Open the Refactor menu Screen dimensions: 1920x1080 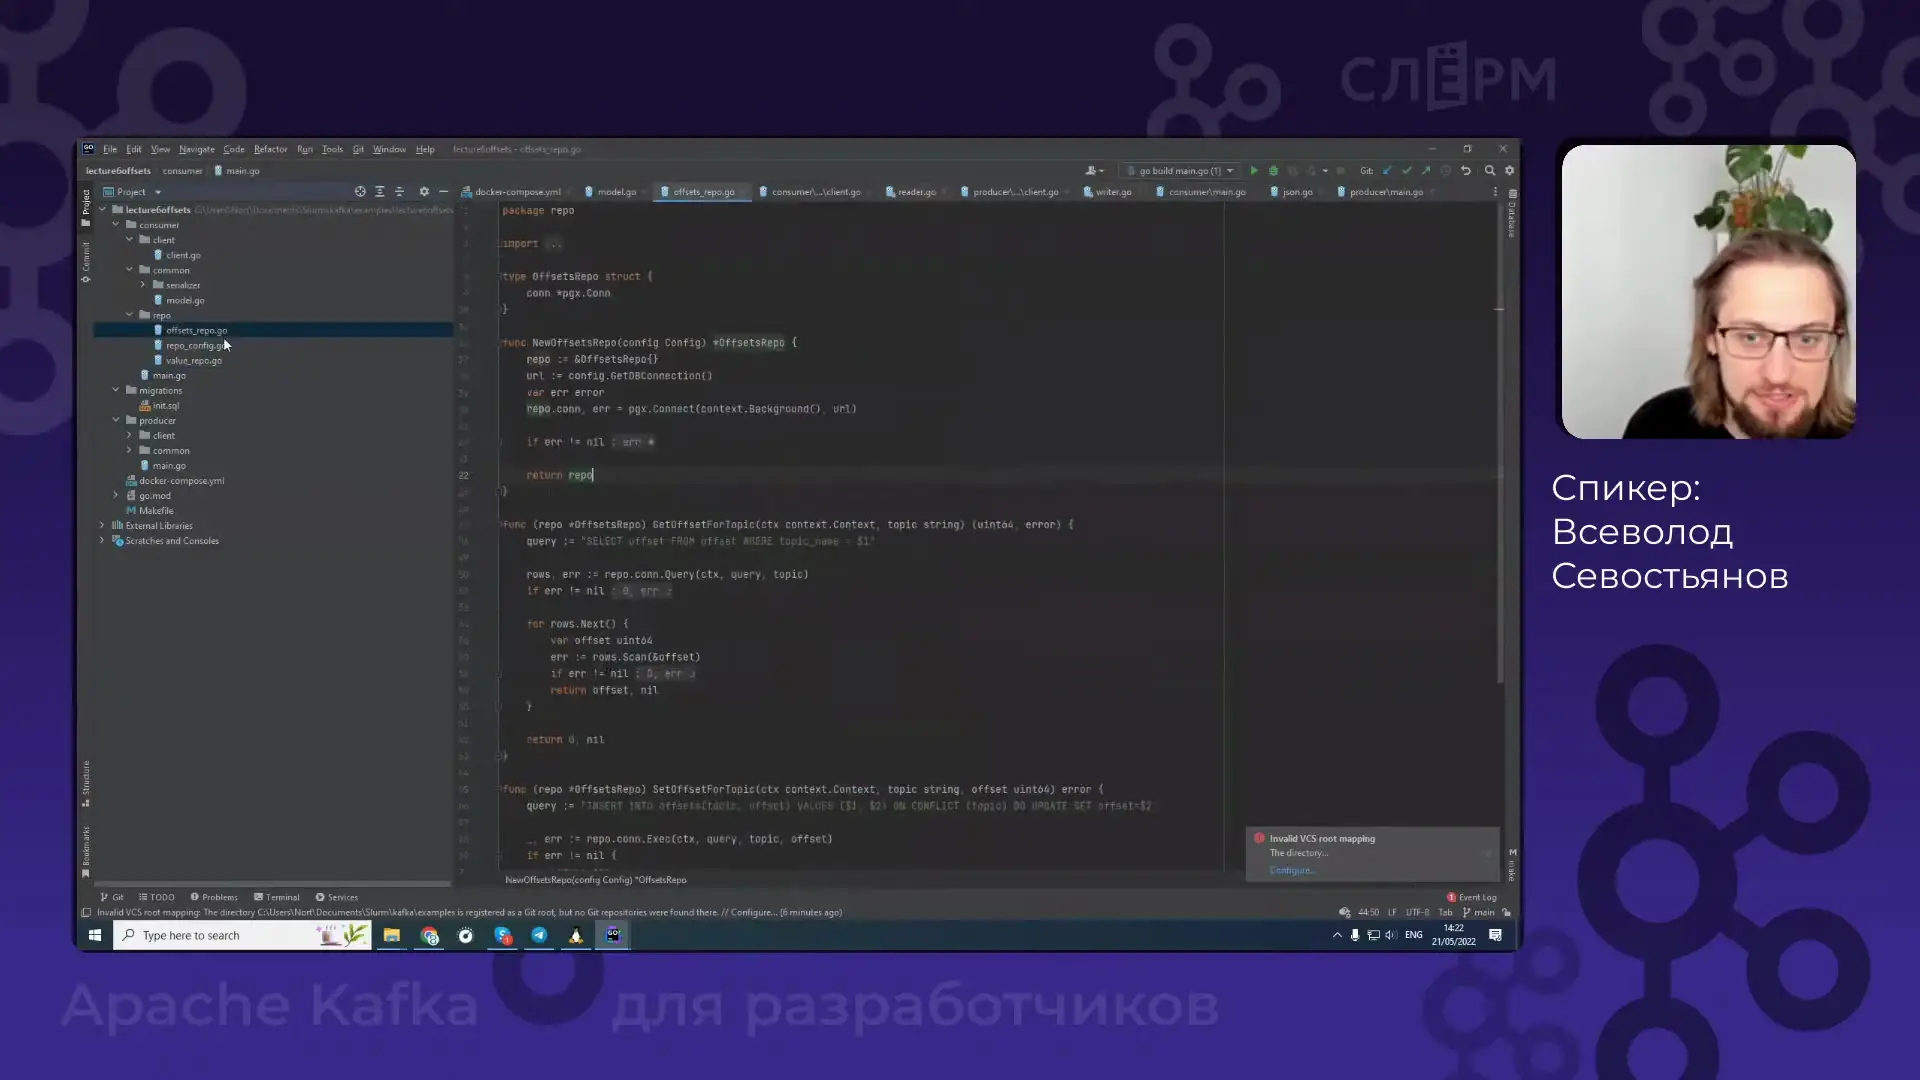270,149
